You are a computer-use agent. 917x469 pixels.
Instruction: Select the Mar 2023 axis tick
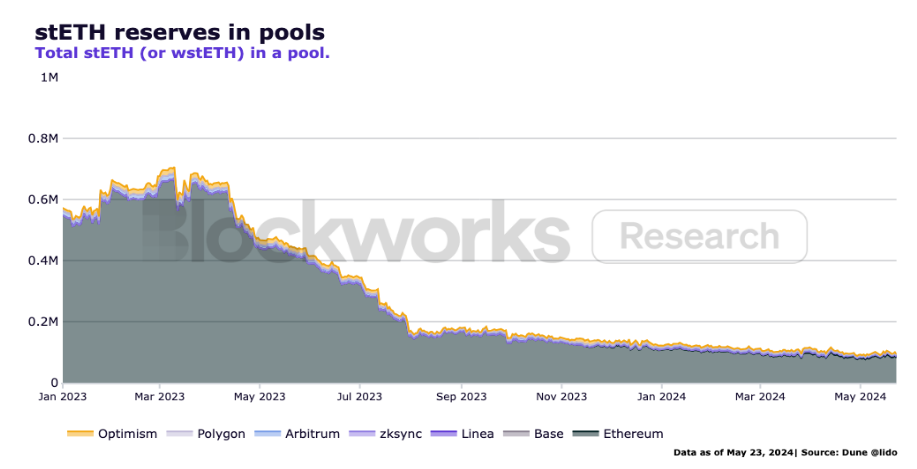[159, 396]
